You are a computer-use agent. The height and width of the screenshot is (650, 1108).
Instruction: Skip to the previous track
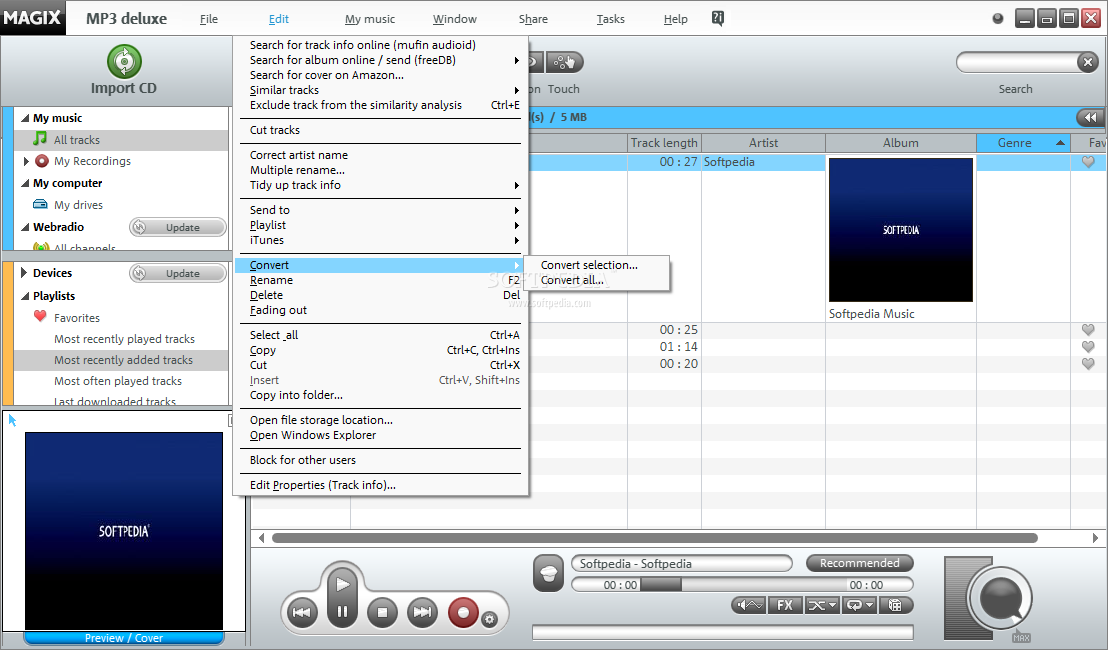point(302,612)
